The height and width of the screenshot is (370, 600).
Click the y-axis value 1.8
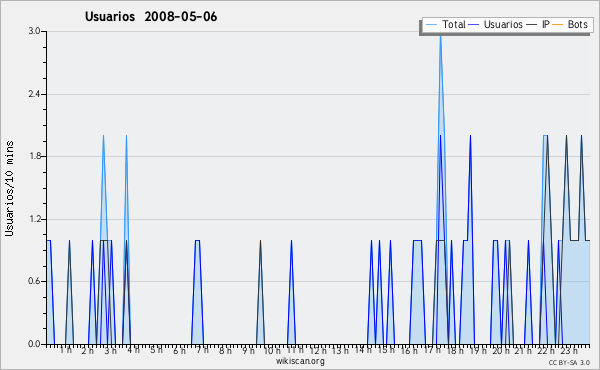(x=34, y=156)
